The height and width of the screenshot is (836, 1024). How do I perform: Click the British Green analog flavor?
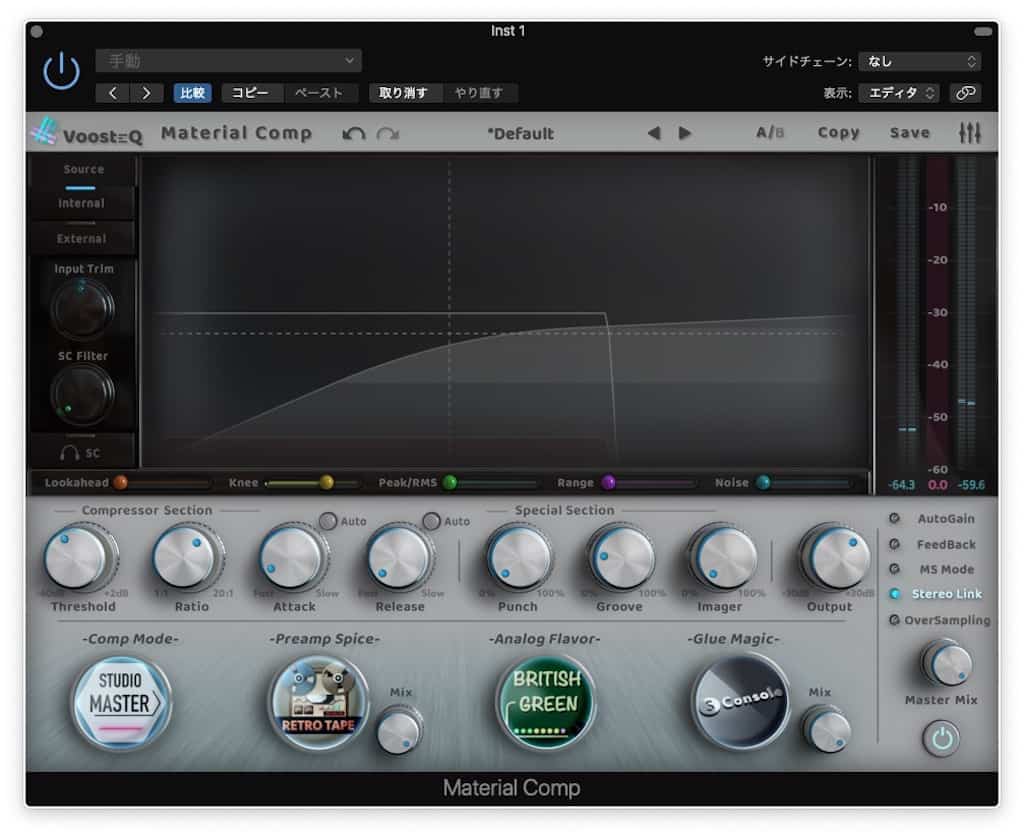click(x=546, y=702)
